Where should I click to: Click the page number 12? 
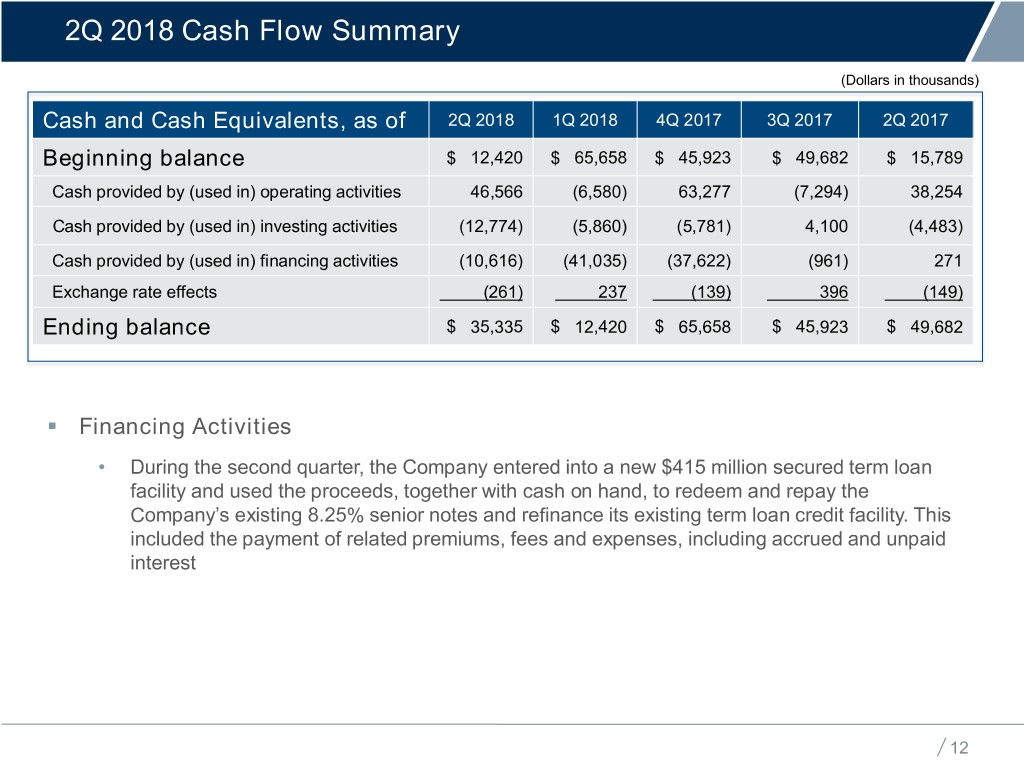[960, 748]
